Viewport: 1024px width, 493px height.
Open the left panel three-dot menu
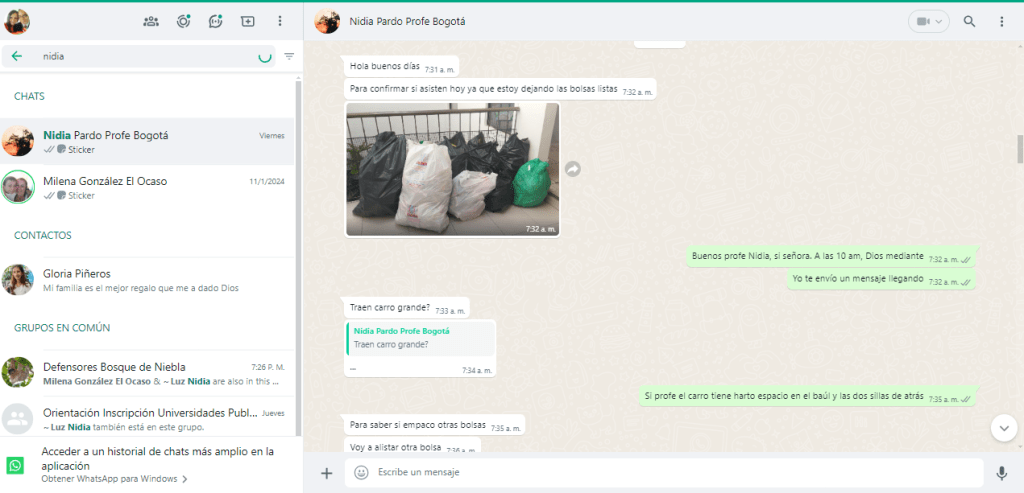(x=279, y=21)
